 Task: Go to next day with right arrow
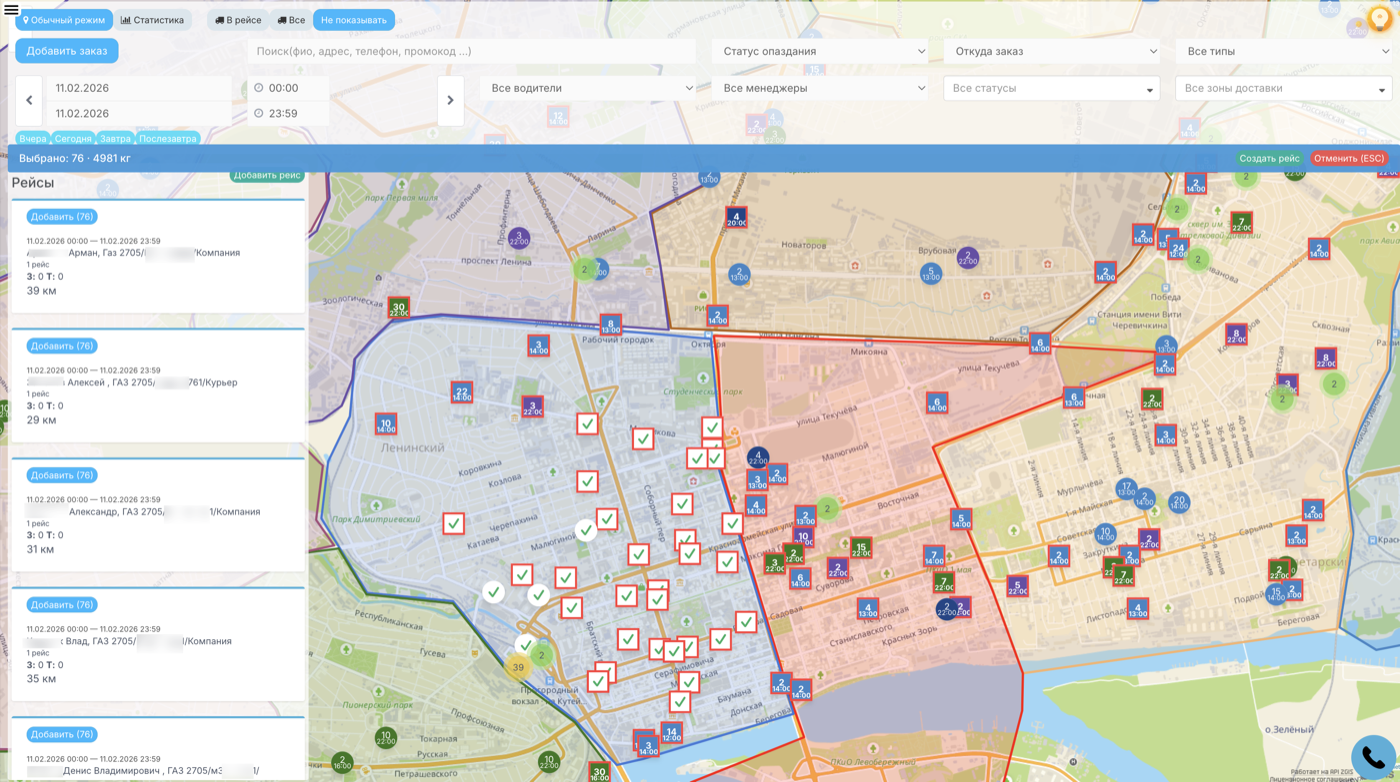[x=450, y=100]
